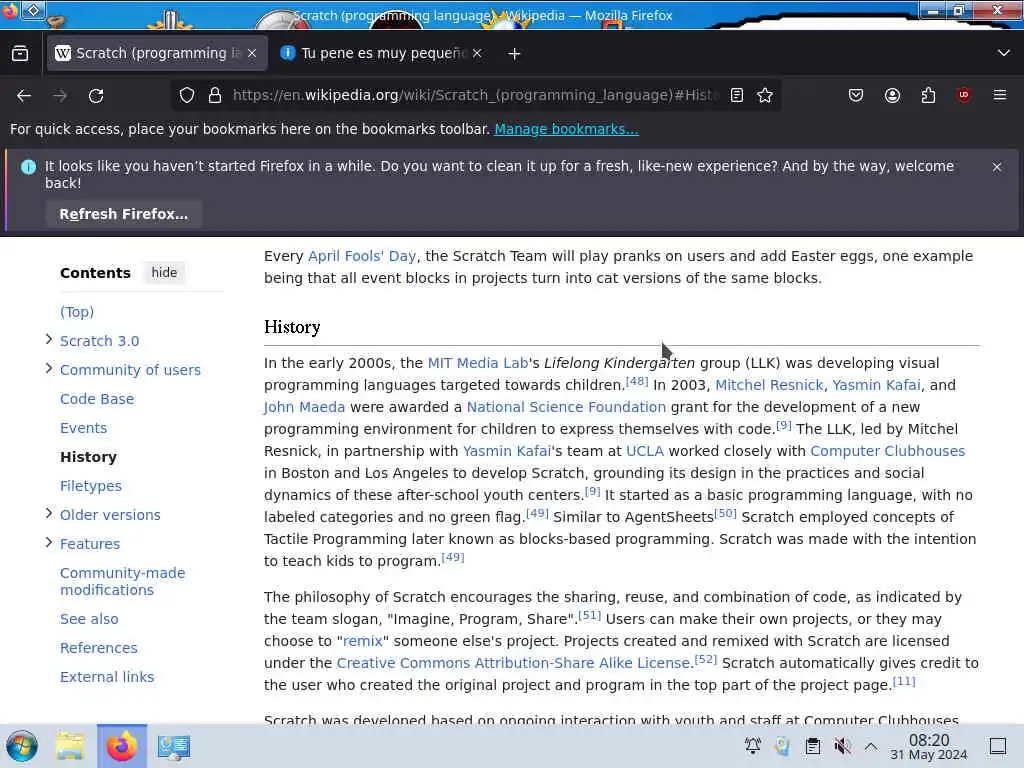Viewport: 1024px width, 768px height.
Task: Open National Science Foundation link
Action: [566, 408]
